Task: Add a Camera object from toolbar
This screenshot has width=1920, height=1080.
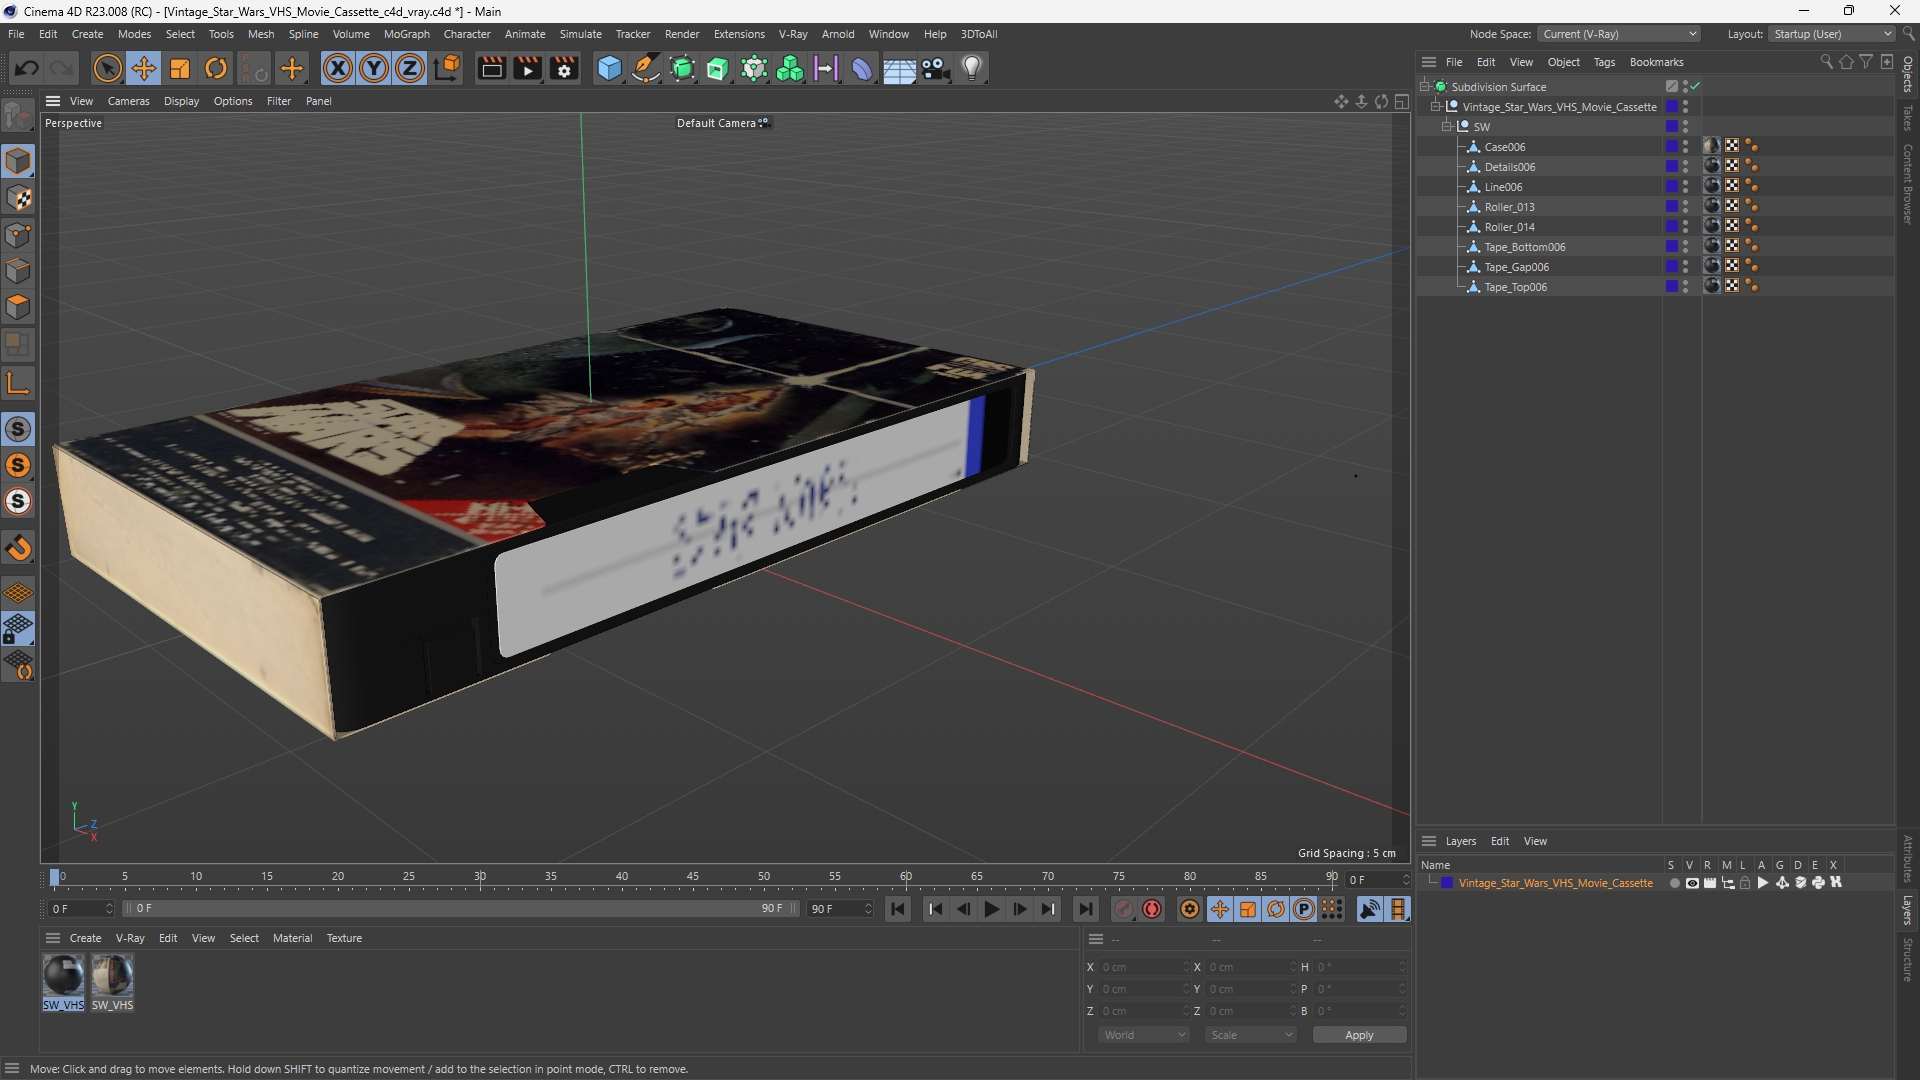Action: pyautogui.click(x=935, y=68)
